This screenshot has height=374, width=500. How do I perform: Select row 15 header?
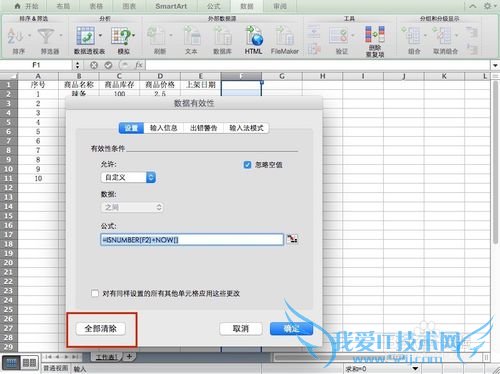(9, 216)
